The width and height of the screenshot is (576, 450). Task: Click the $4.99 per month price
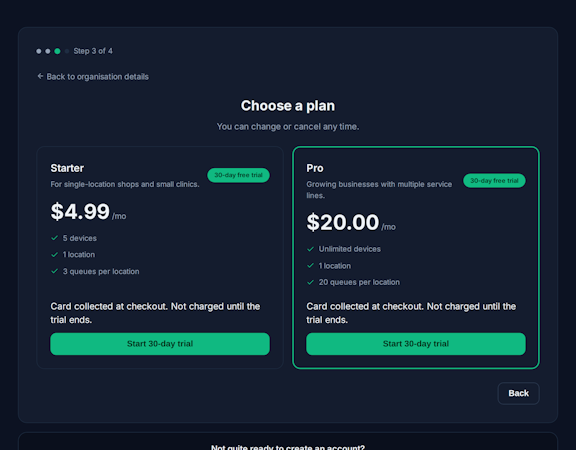(x=88, y=212)
